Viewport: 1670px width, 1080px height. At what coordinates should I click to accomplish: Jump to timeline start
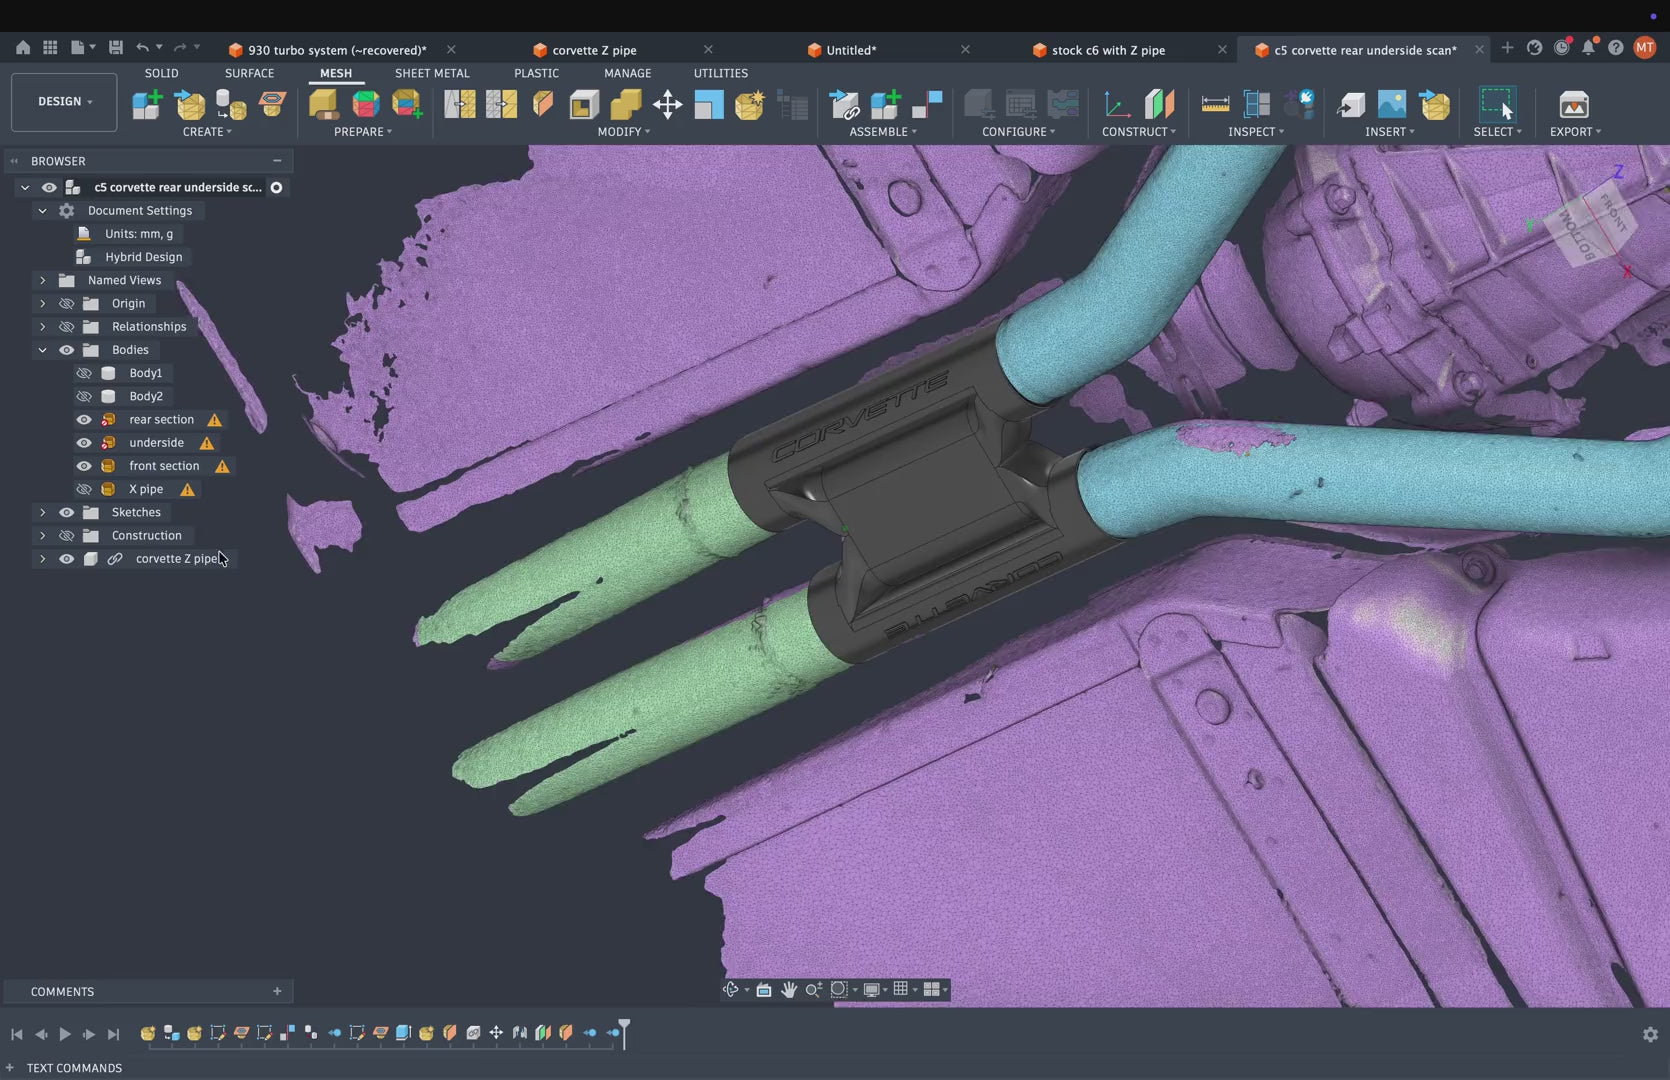coord(16,1034)
